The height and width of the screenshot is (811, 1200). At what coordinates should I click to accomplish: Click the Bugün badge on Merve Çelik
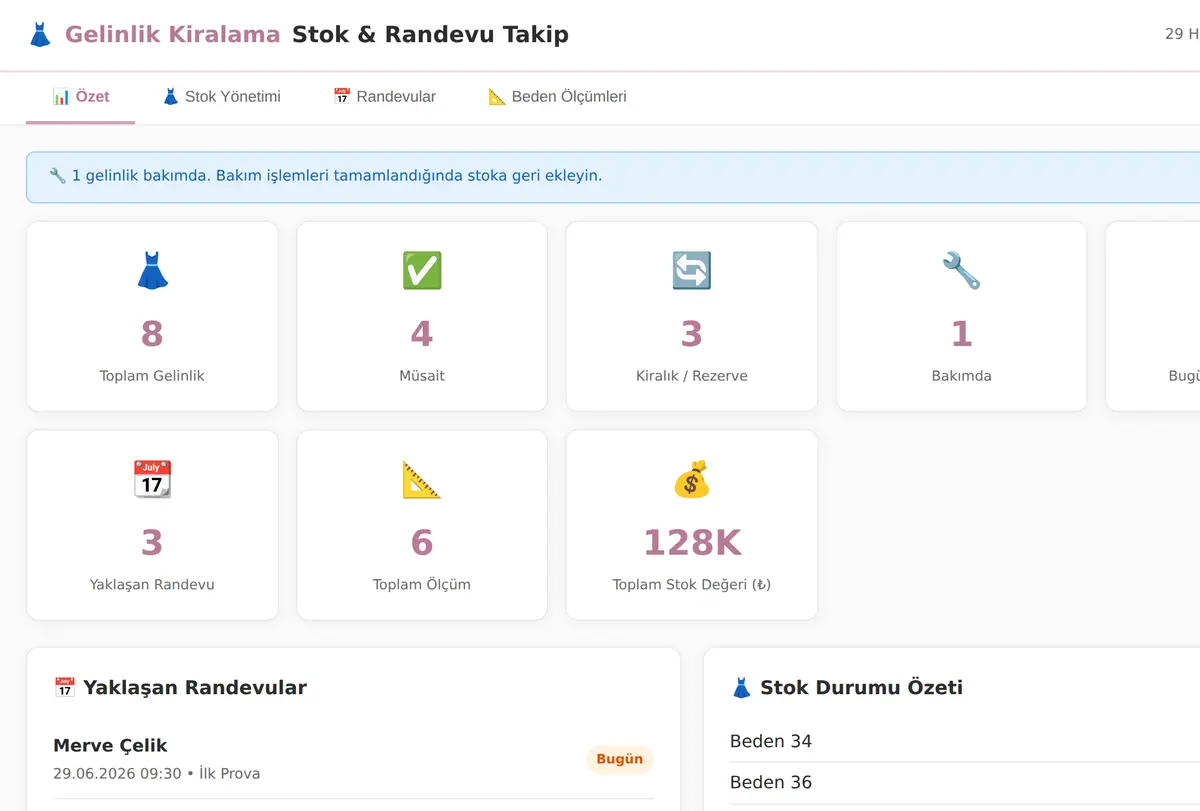point(620,759)
